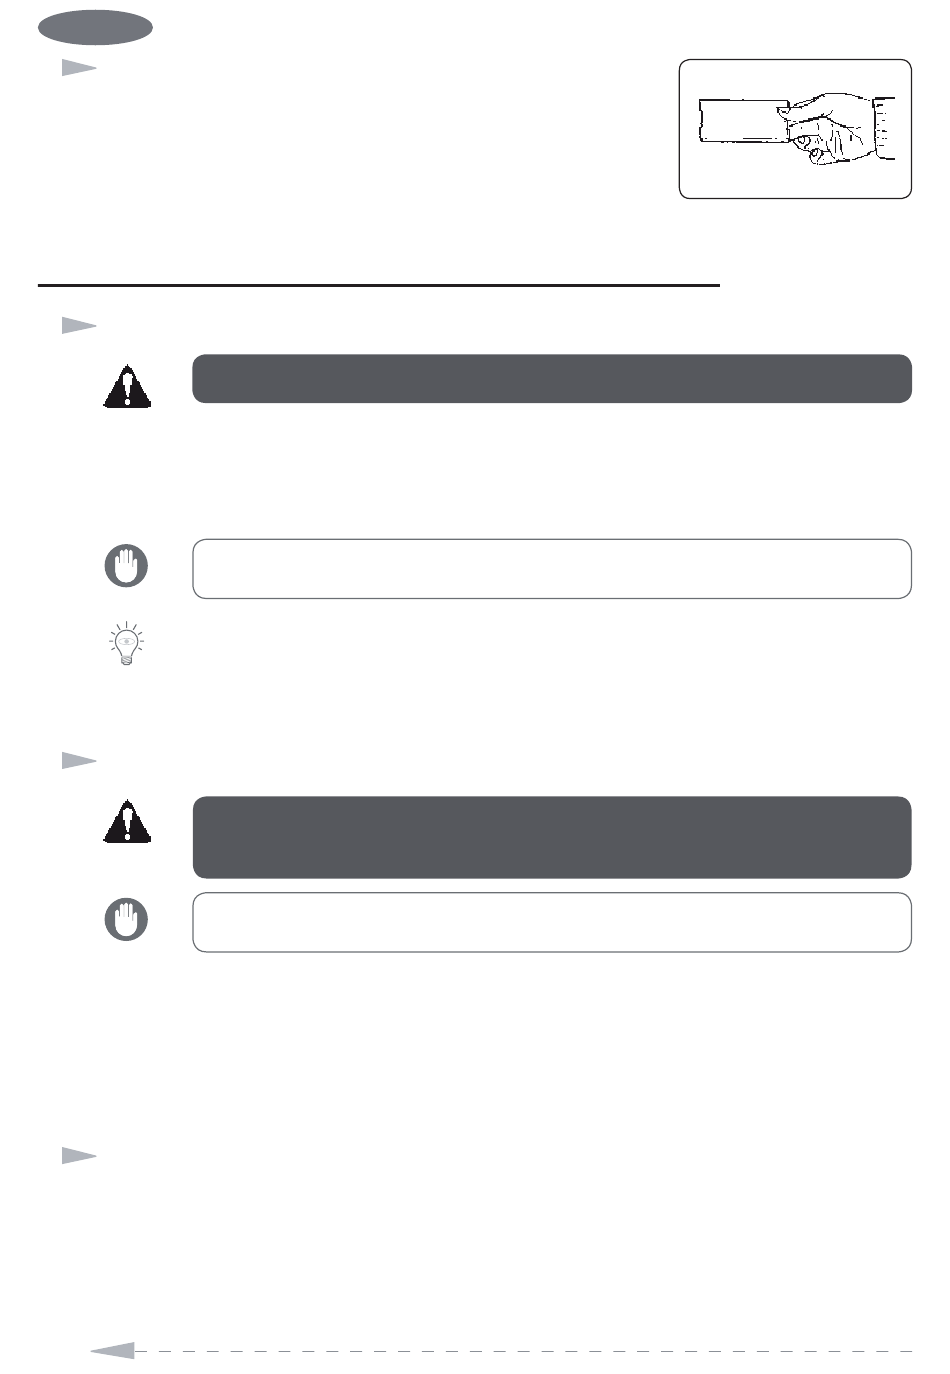Click the taller dark gray warning banner

pos(552,838)
